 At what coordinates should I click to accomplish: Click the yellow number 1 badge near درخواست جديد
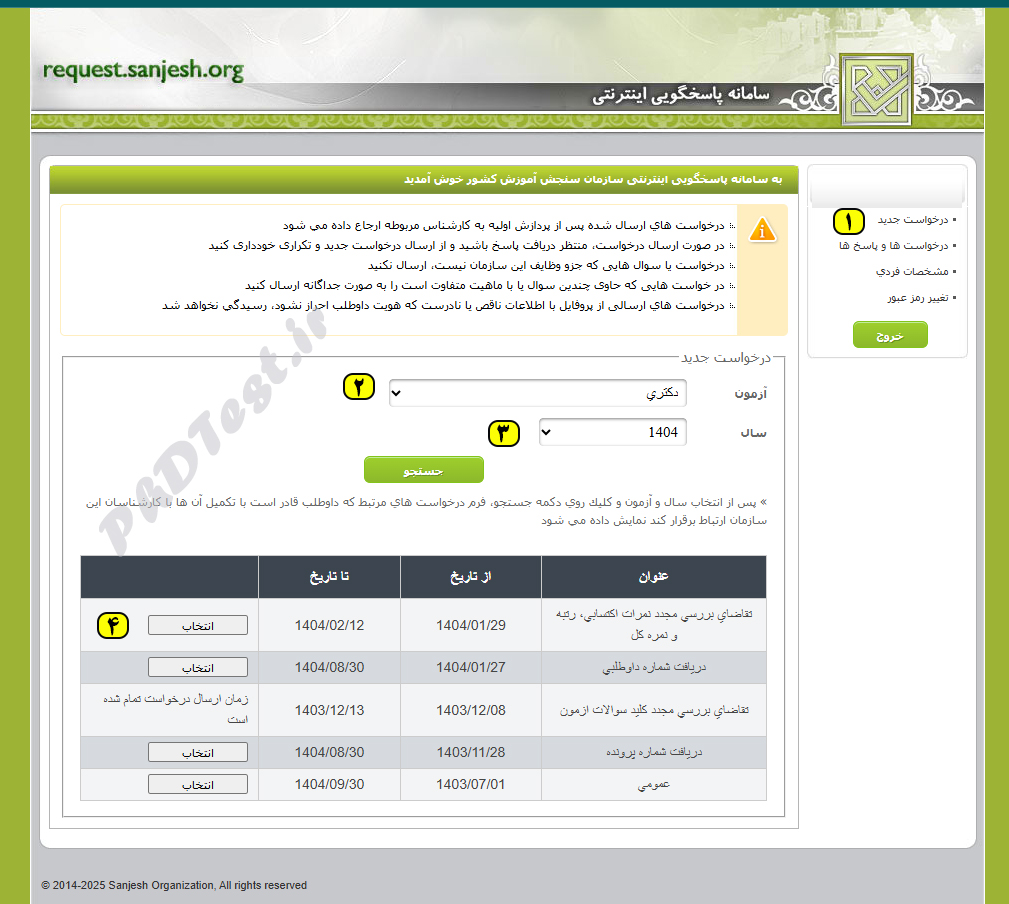[x=848, y=222]
